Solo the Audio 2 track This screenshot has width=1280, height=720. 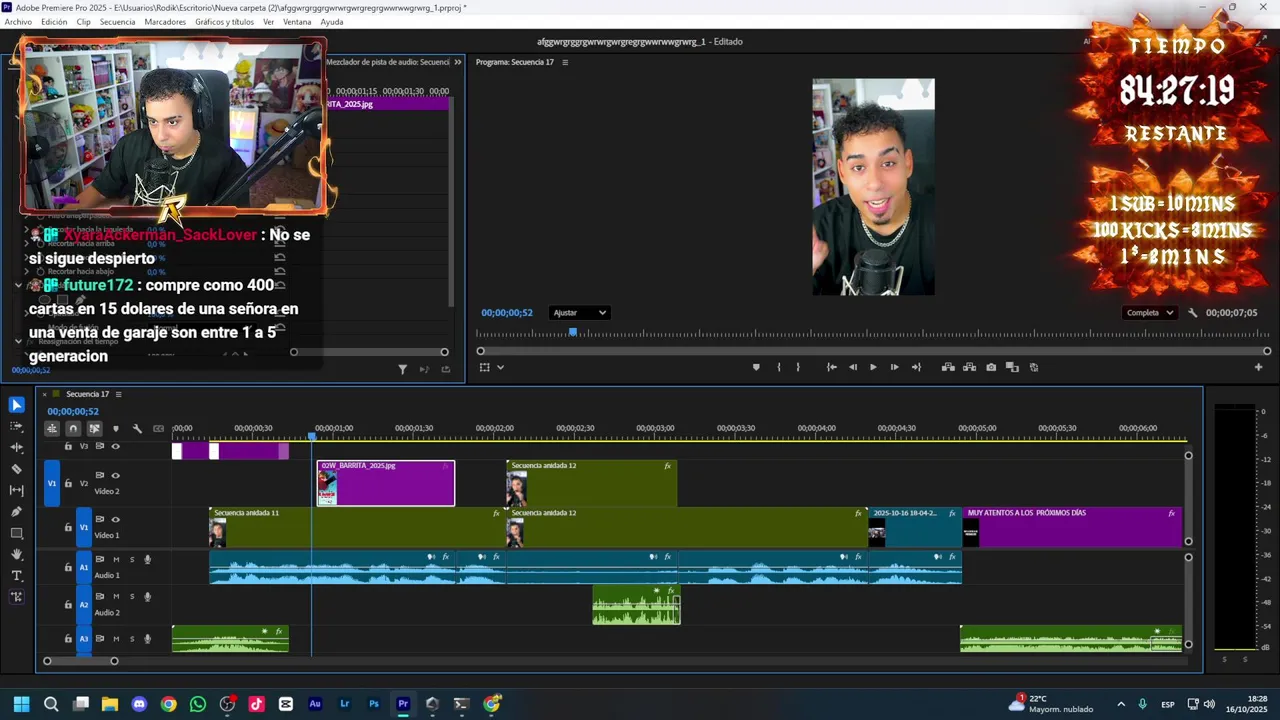[131, 597]
